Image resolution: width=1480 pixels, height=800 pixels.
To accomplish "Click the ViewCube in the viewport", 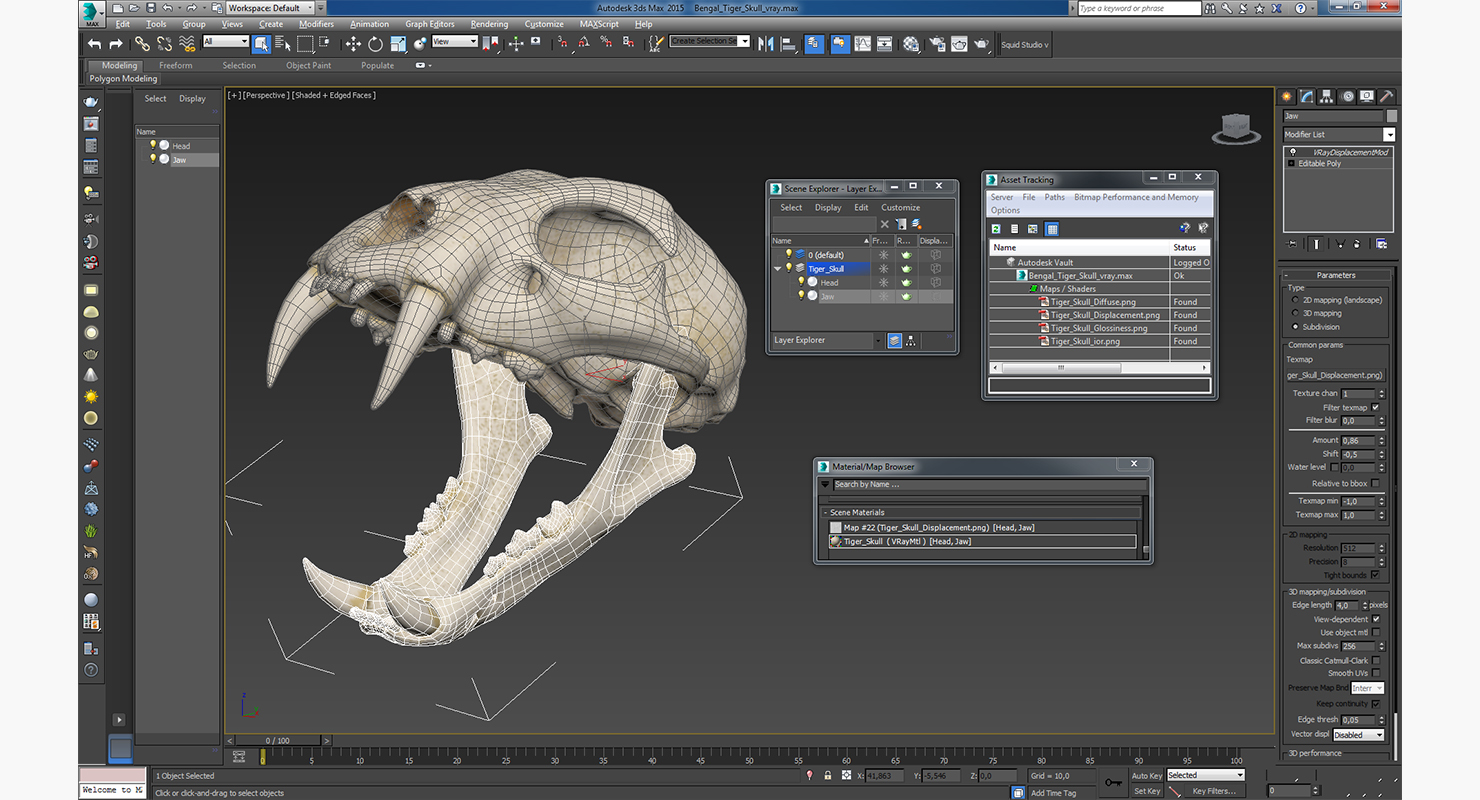I will 1236,128.
